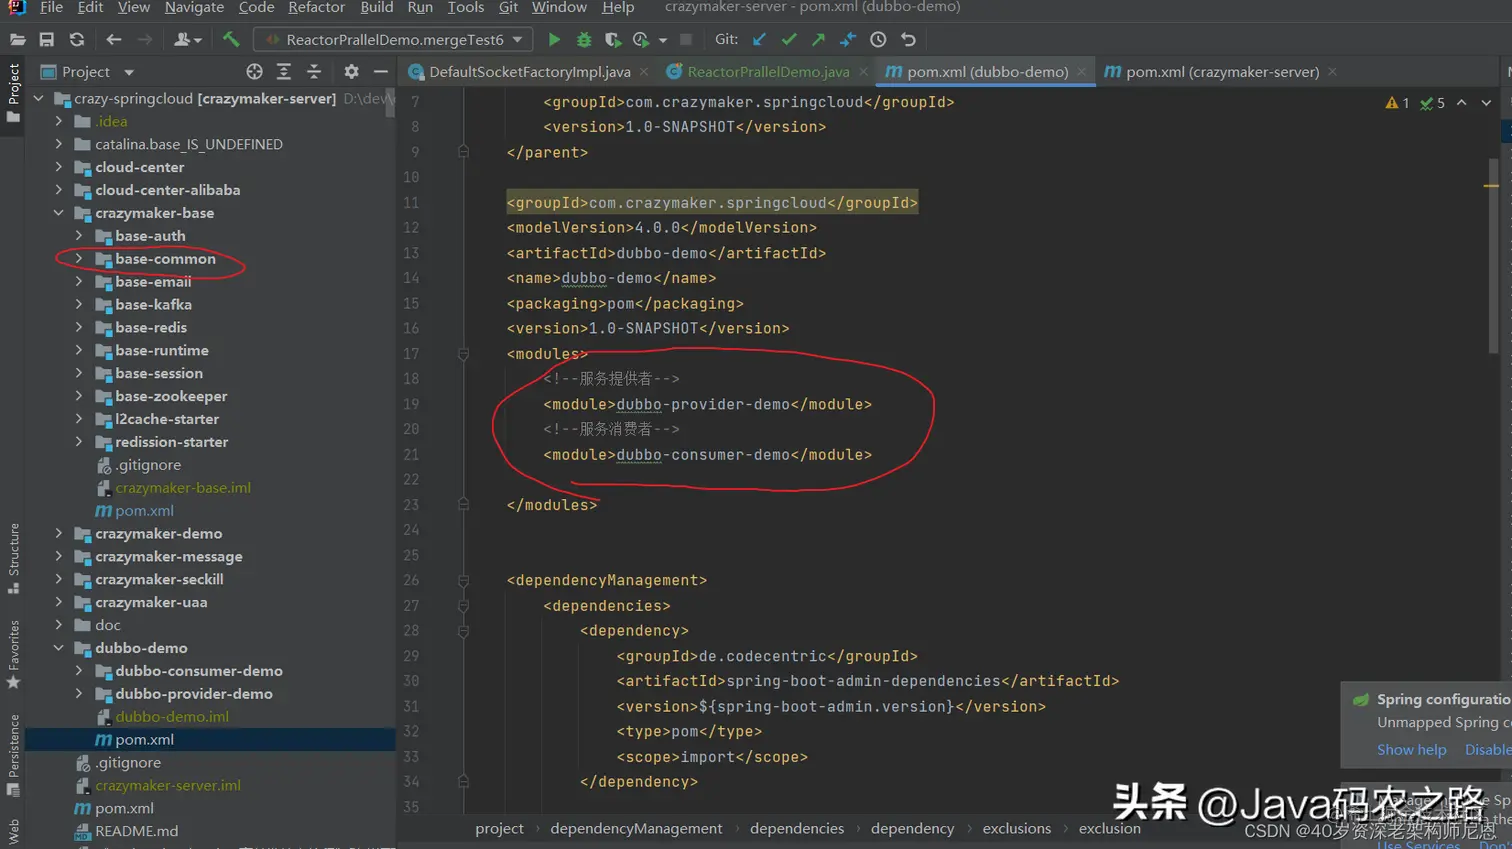Expand the crazymaker-seckill folder

coord(58,580)
